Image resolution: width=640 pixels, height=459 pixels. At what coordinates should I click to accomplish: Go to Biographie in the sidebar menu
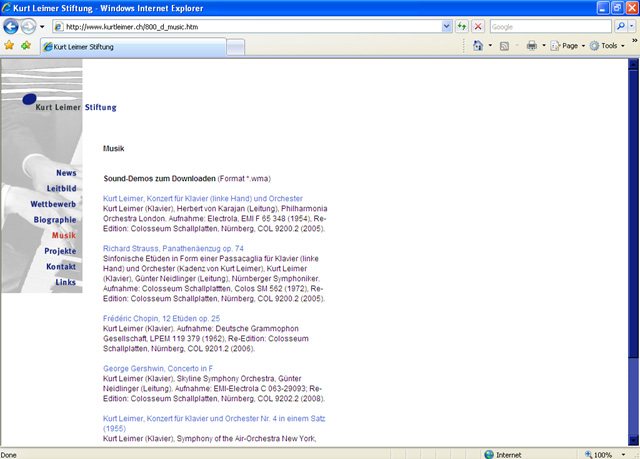[54, 219]
